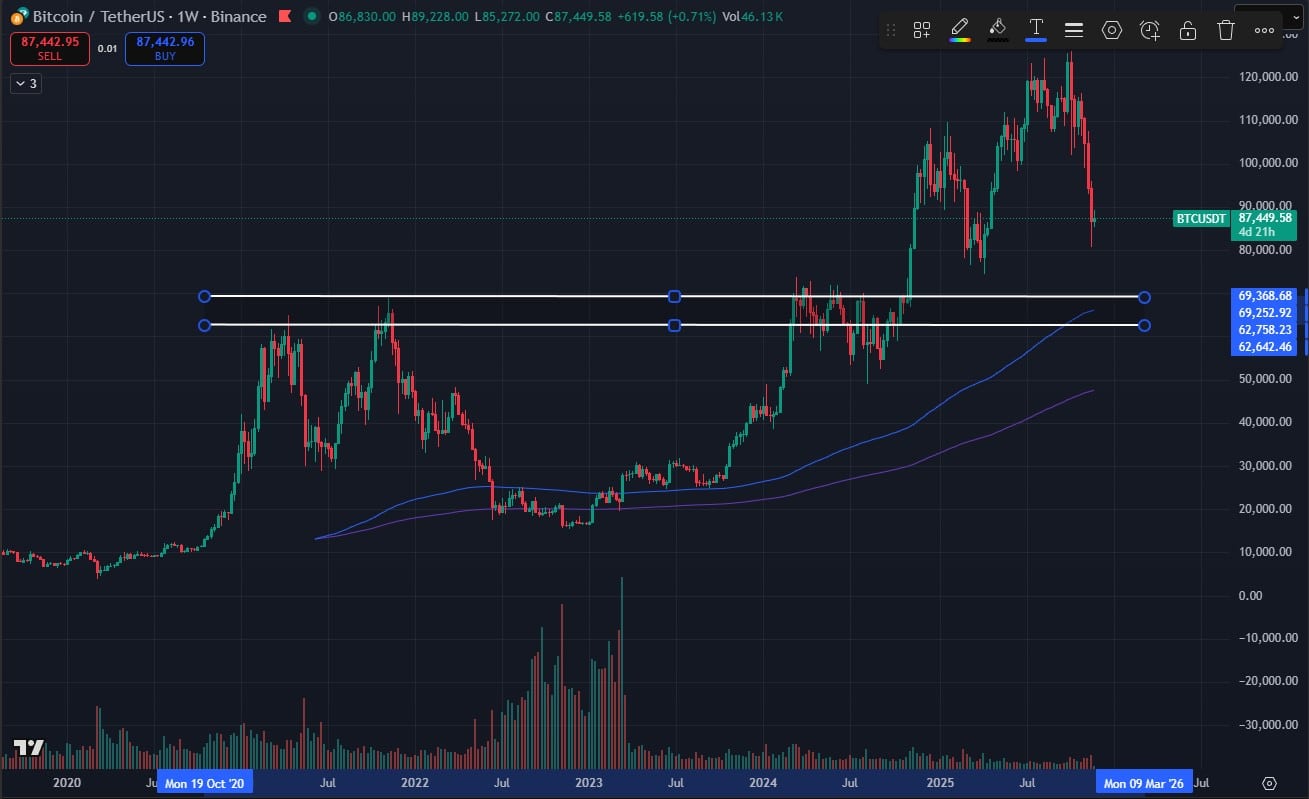The height and width of the screenshot is (799, 1309).
Task: Expand the collapsed indicators legend showing 3
Action: coord(25,84)
